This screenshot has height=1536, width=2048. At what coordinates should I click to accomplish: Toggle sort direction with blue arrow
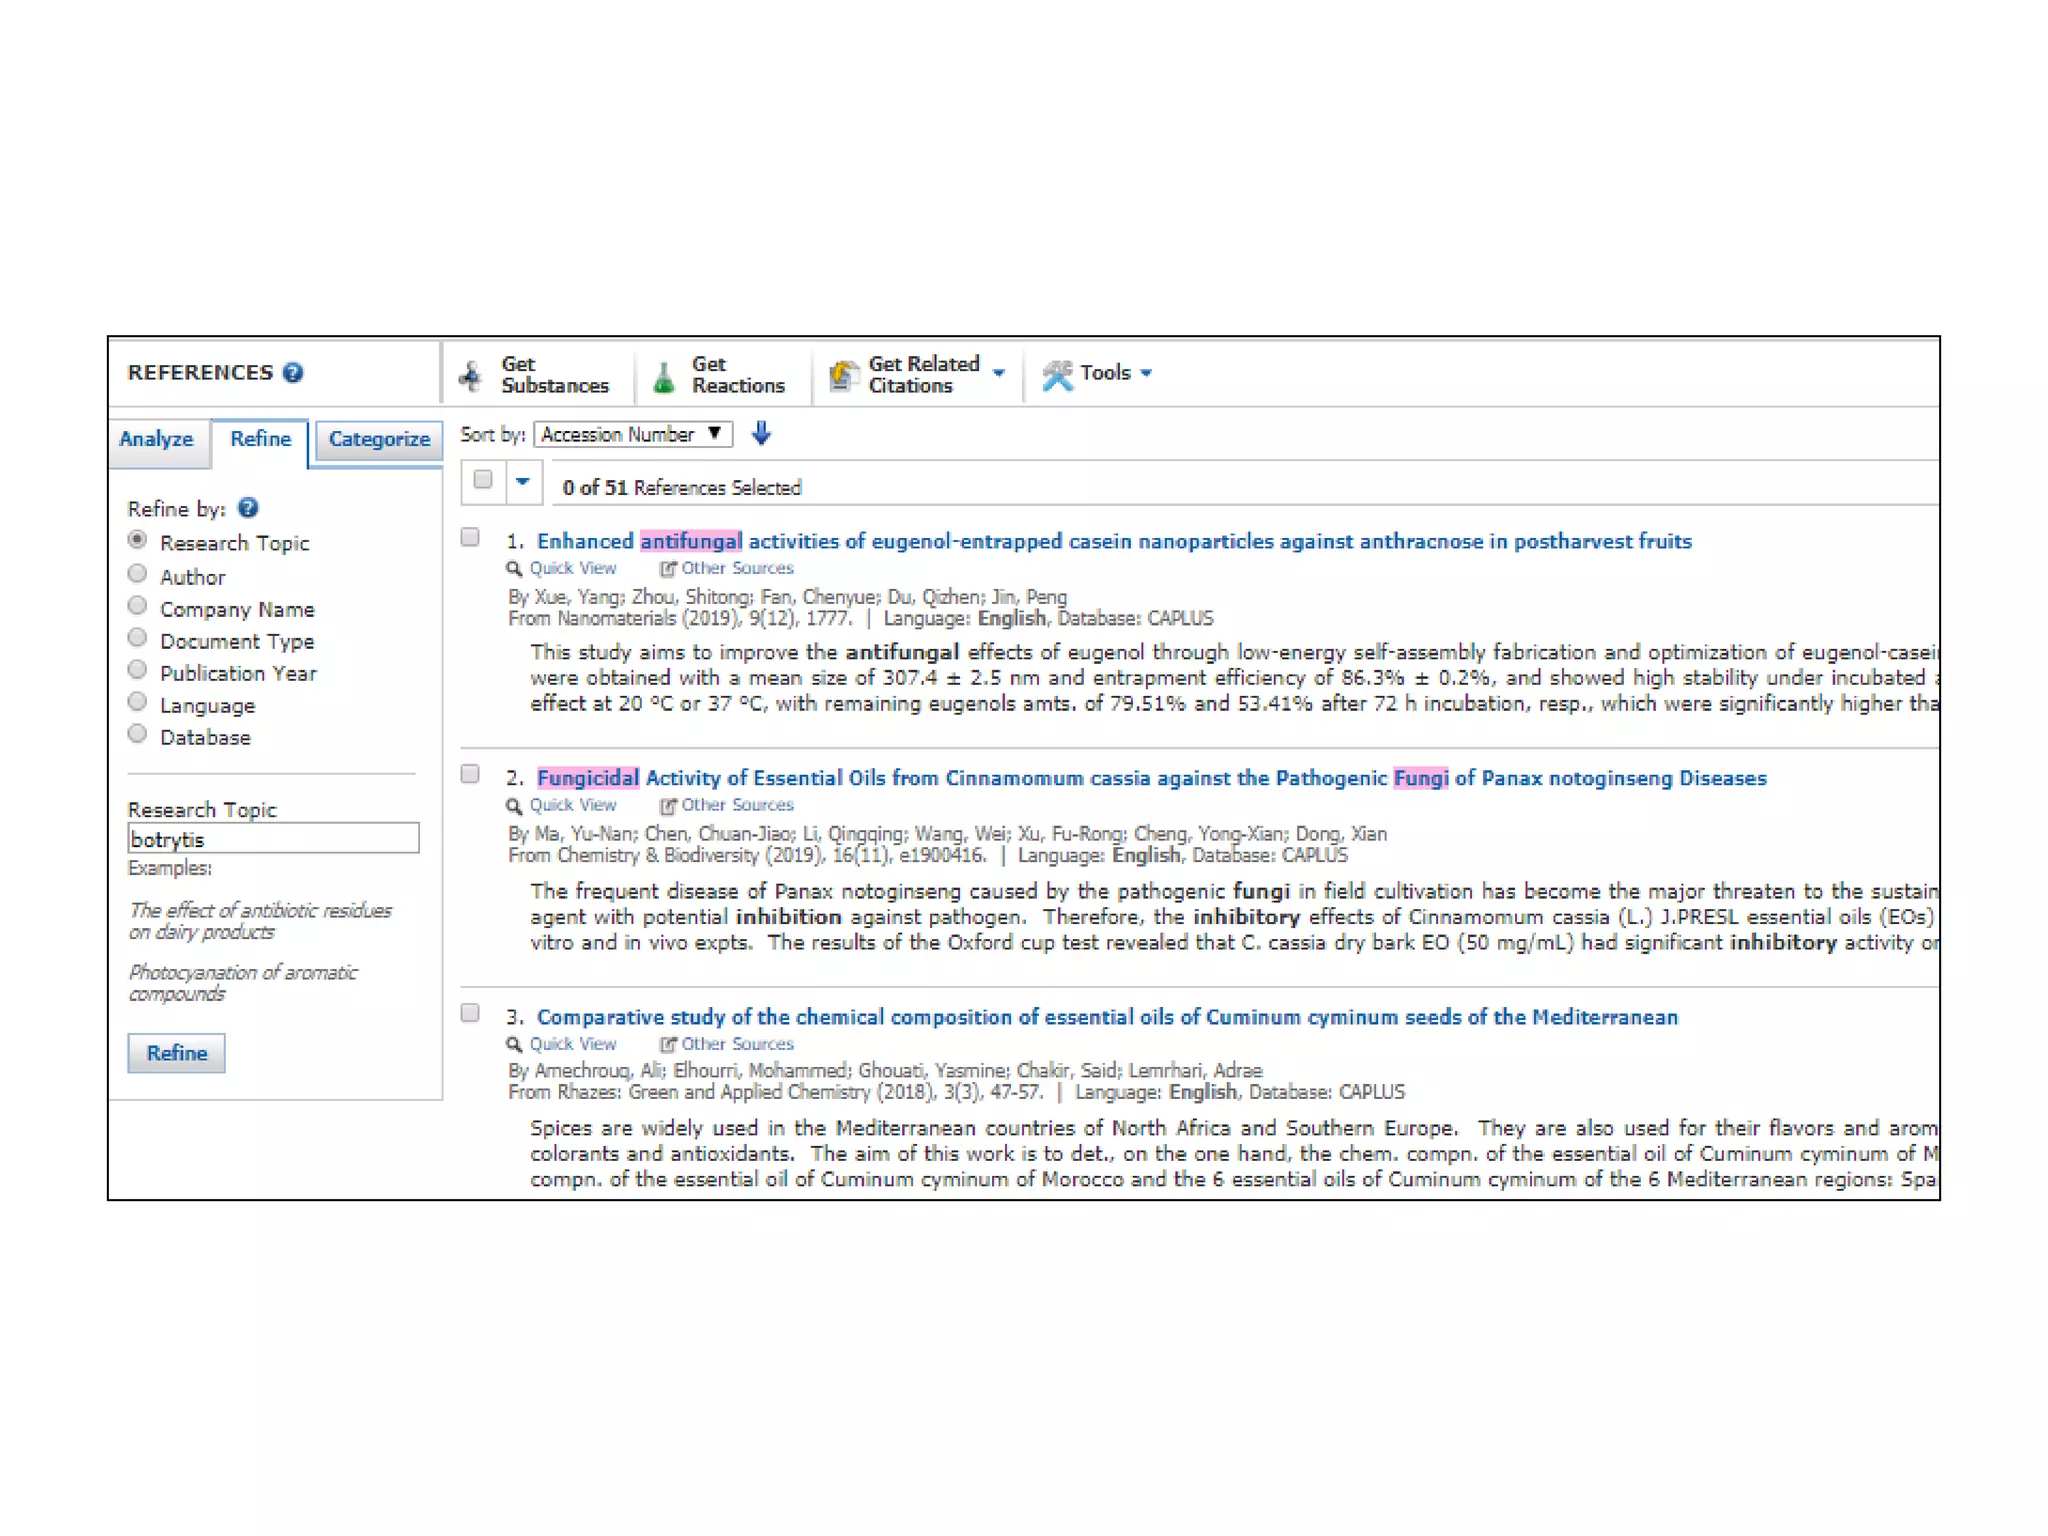click(761, 434)
